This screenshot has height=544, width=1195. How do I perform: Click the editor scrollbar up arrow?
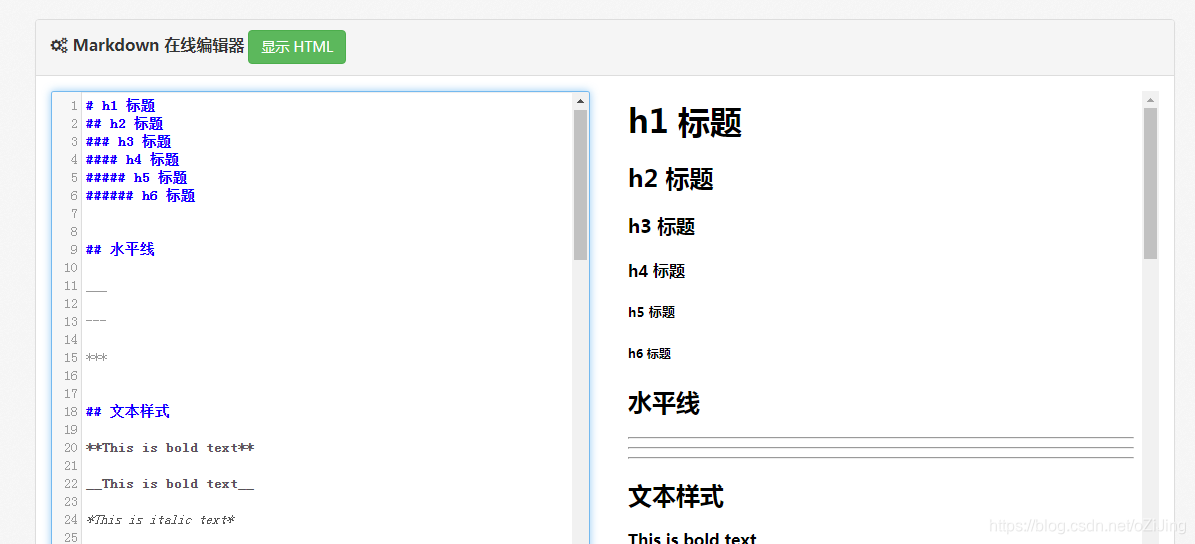580,101
